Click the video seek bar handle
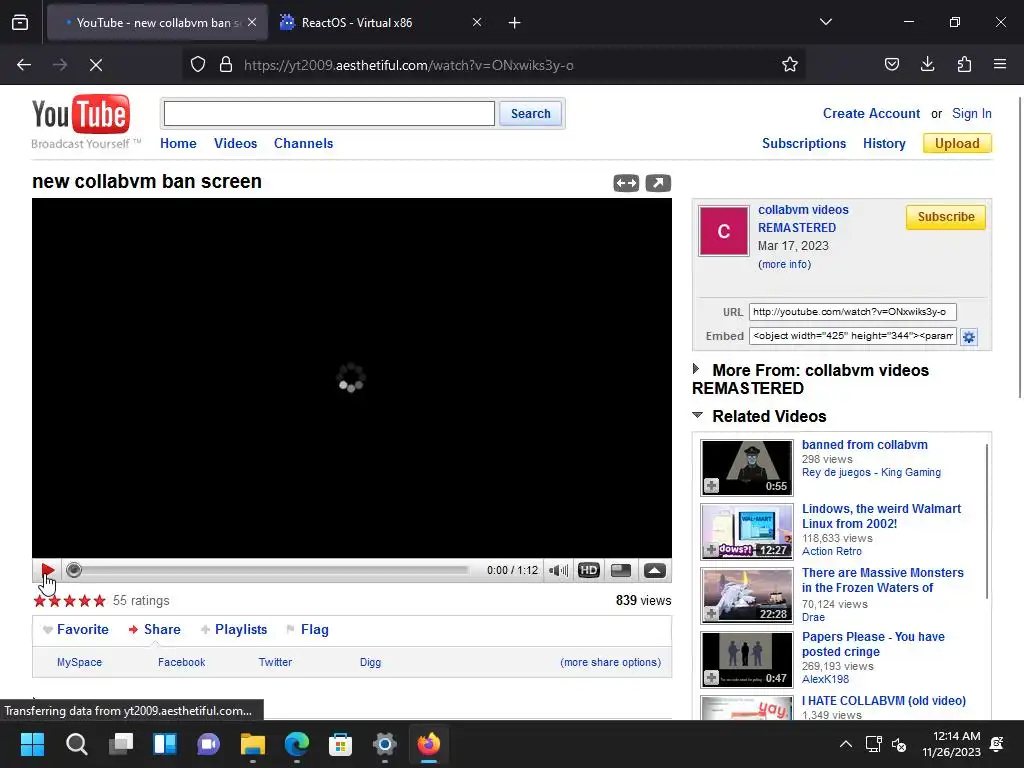This screenshot has width=1024, height=768. (74, 570)
